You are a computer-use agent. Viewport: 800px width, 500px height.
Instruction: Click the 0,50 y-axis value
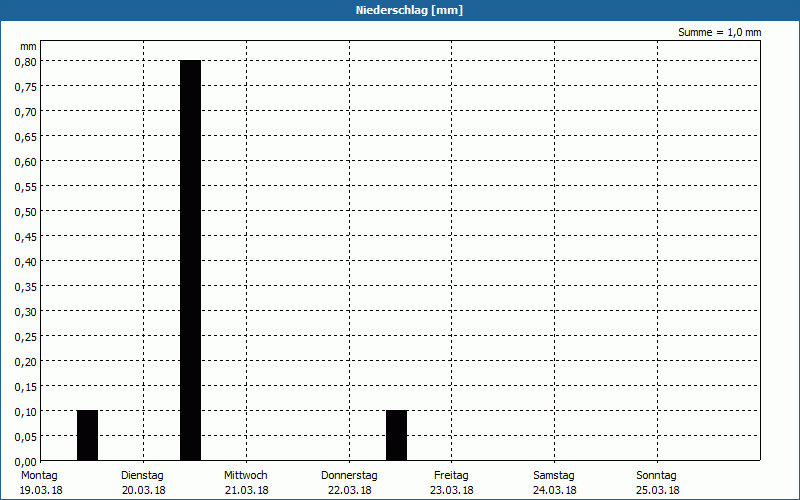point(26,212)
